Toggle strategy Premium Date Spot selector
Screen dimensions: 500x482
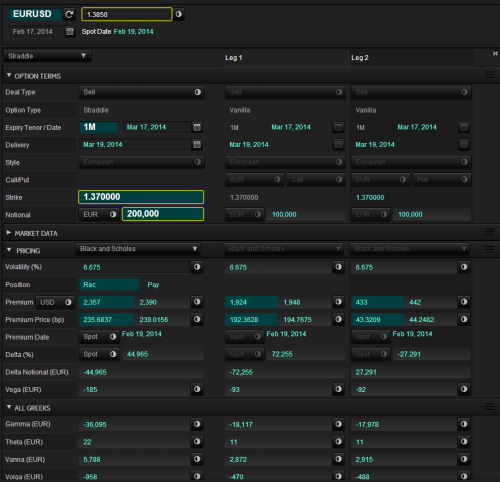click(99, 337)
